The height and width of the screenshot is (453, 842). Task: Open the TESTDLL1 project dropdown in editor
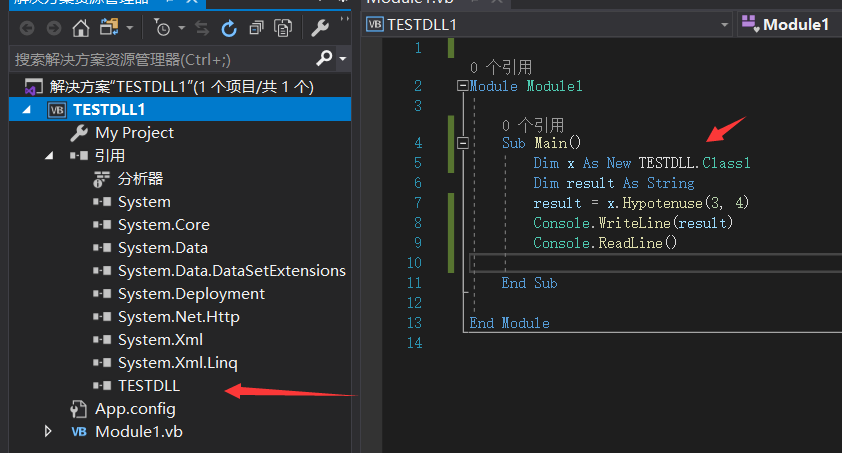tap(724, 24)
